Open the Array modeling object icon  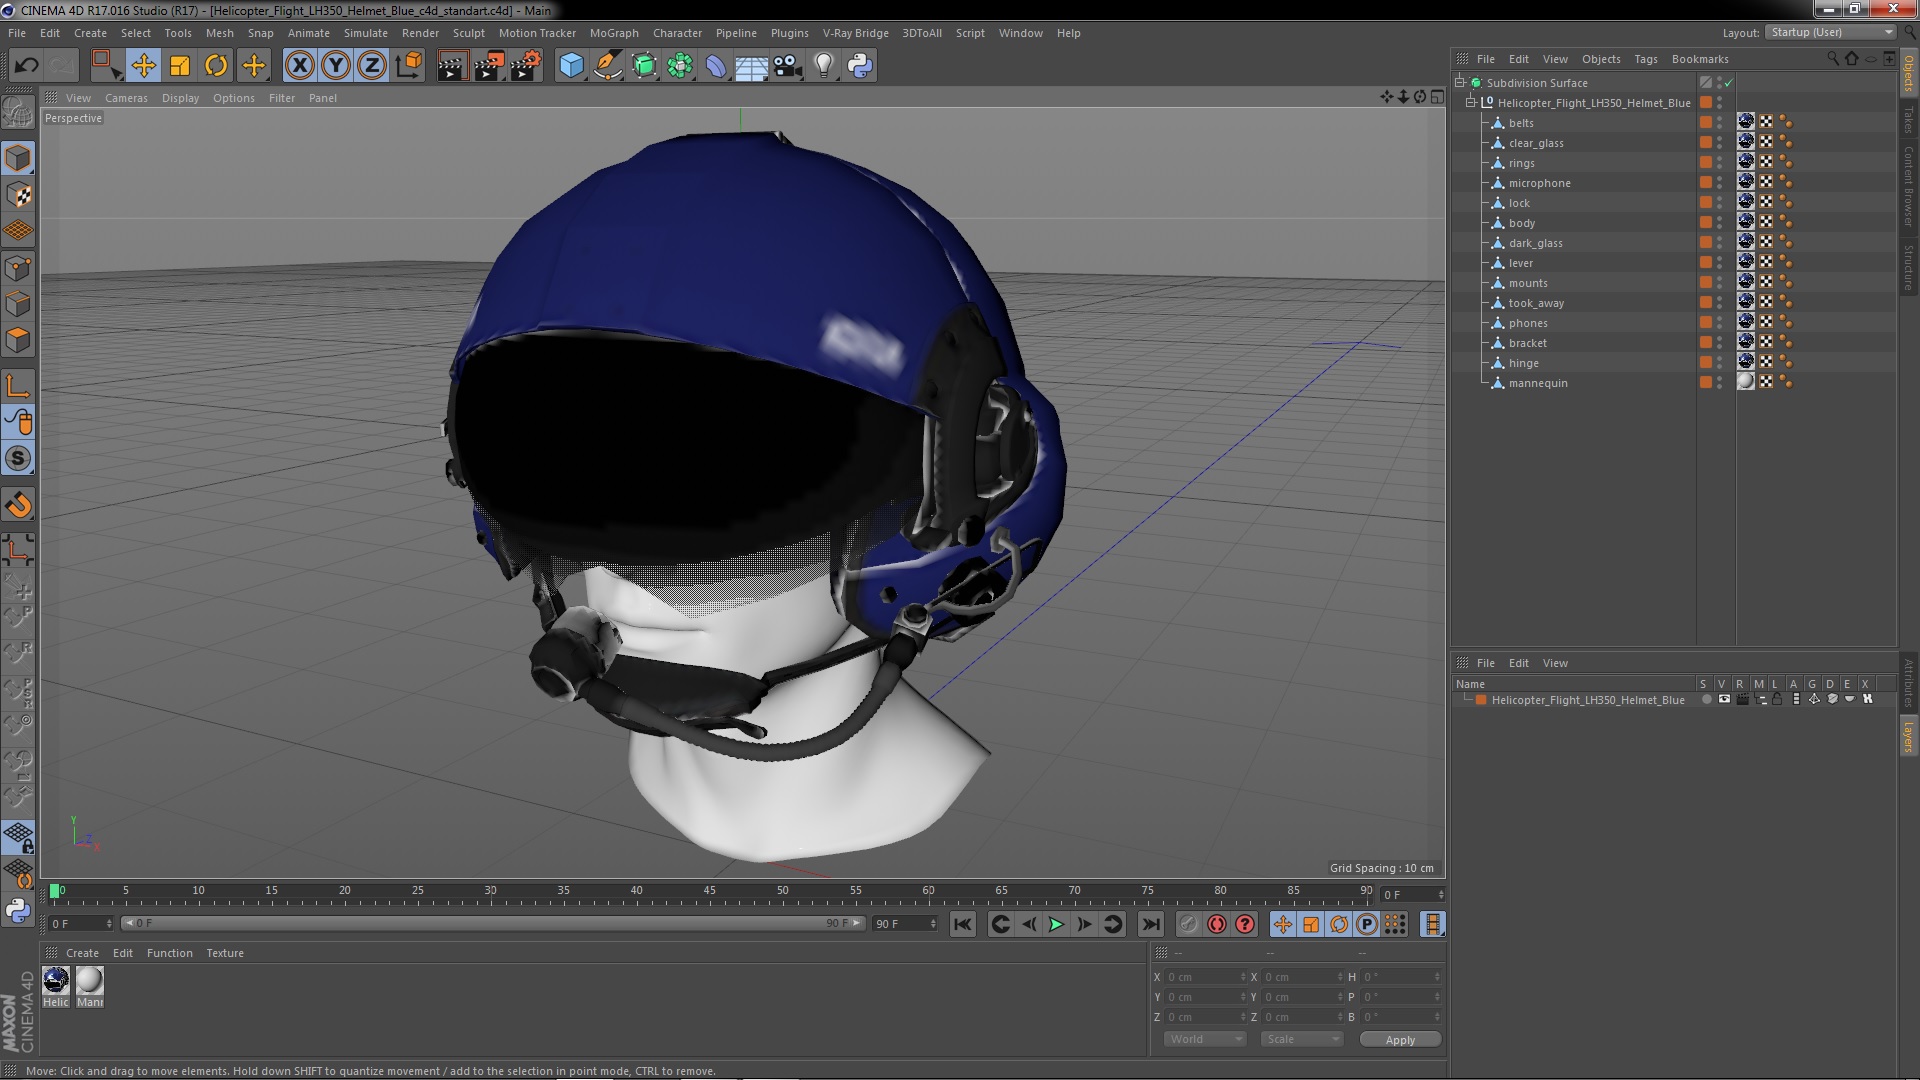pos(680,66)
